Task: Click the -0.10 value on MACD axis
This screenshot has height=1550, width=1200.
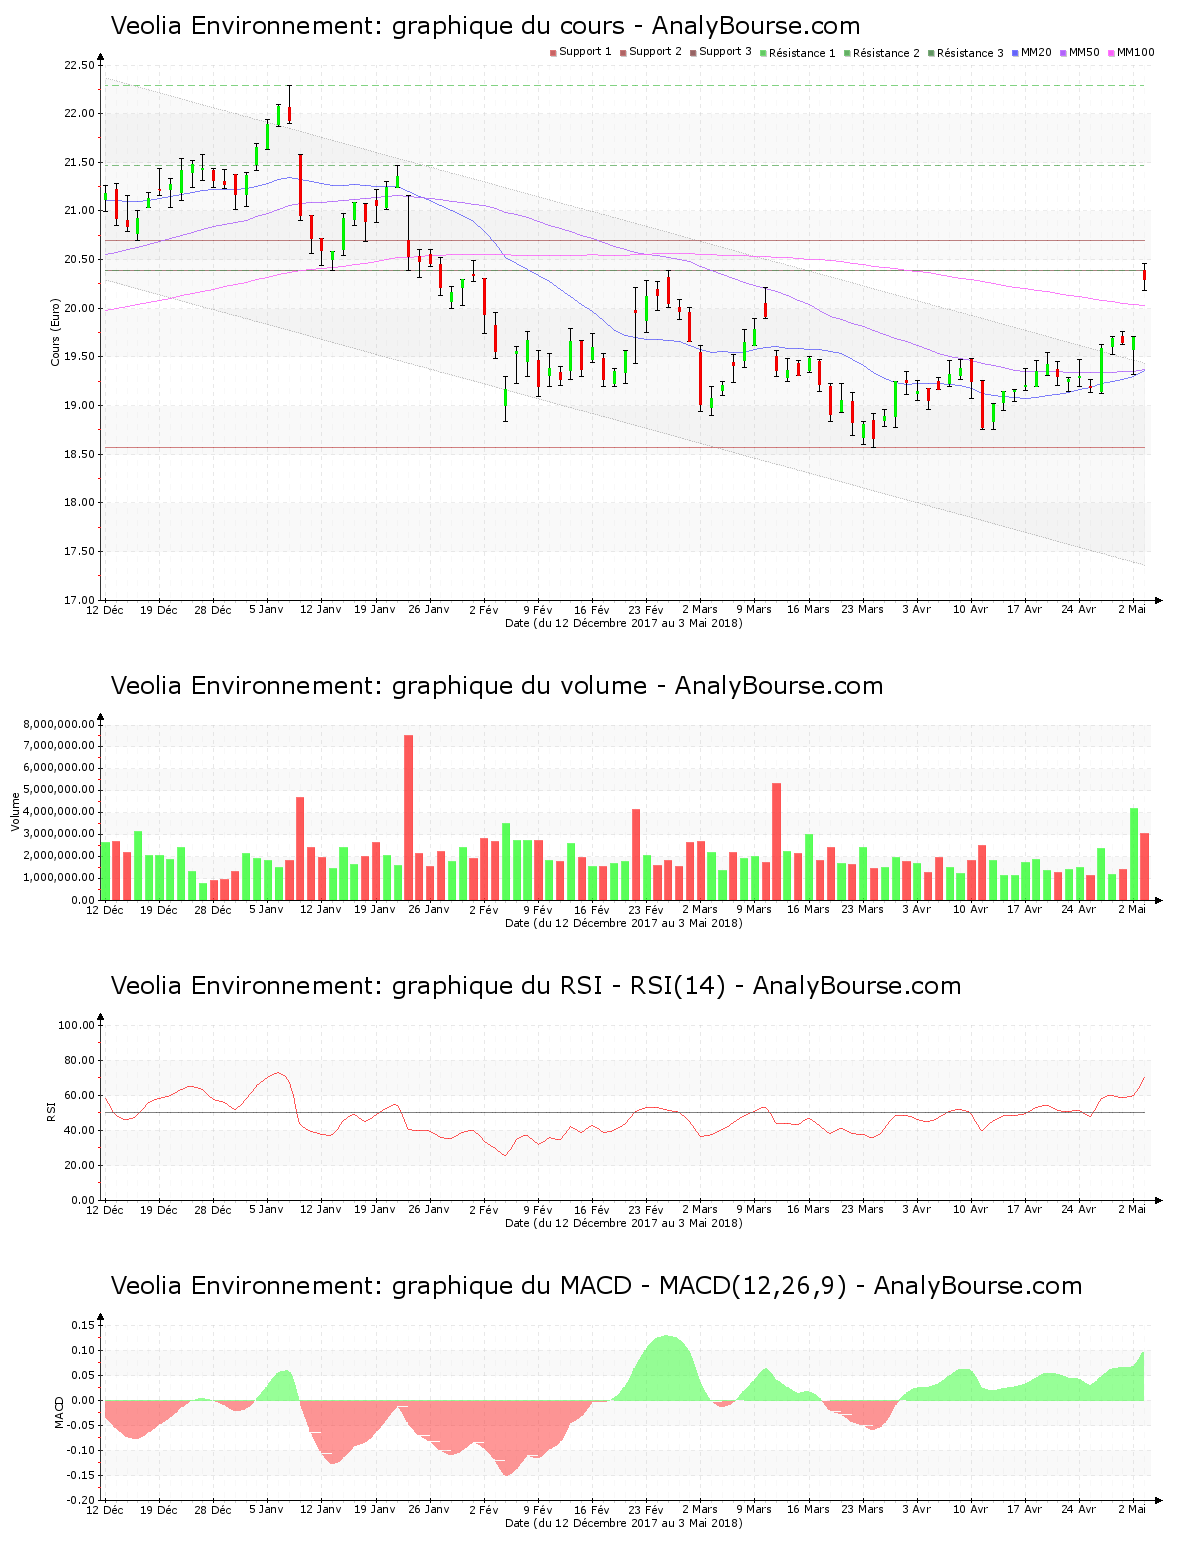Action: [x=81, y=1450]
